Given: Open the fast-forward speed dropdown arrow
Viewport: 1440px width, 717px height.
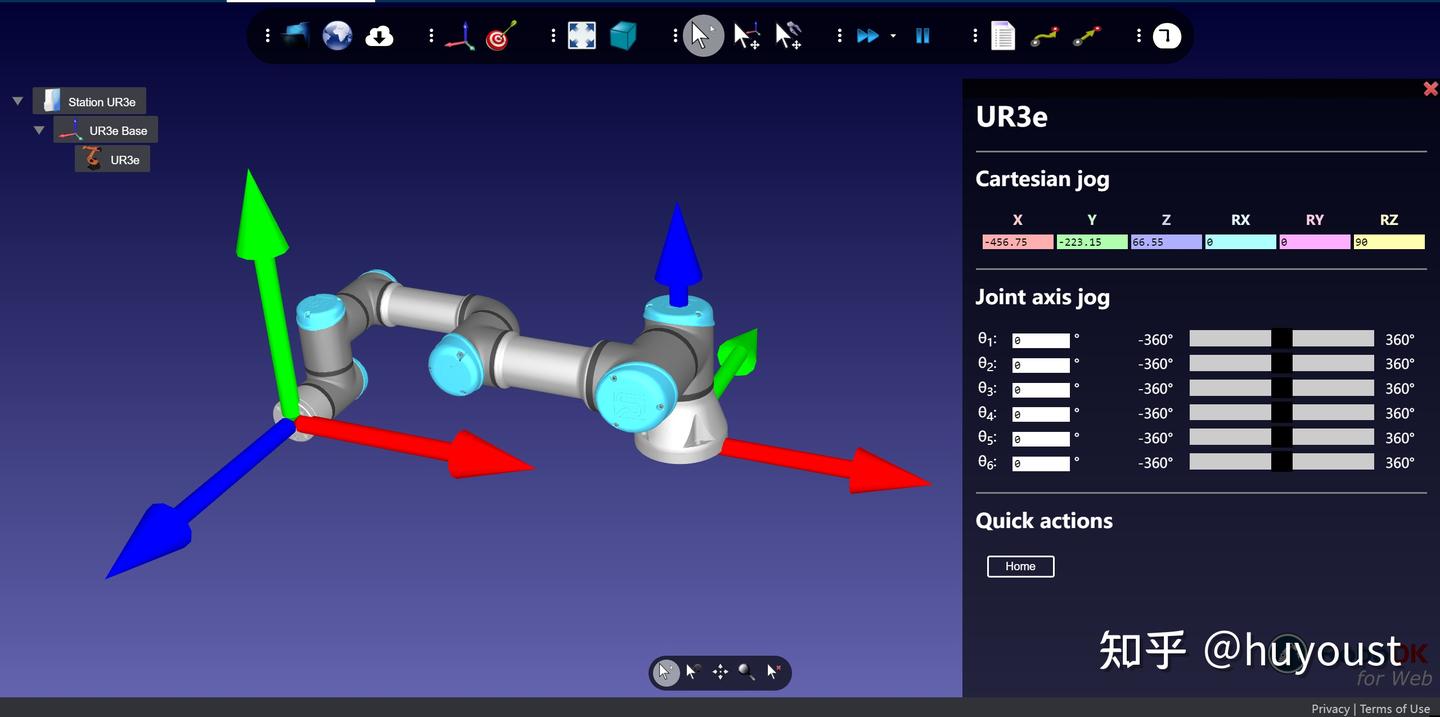Looking at the screenshot, I should tap(893, 36).
